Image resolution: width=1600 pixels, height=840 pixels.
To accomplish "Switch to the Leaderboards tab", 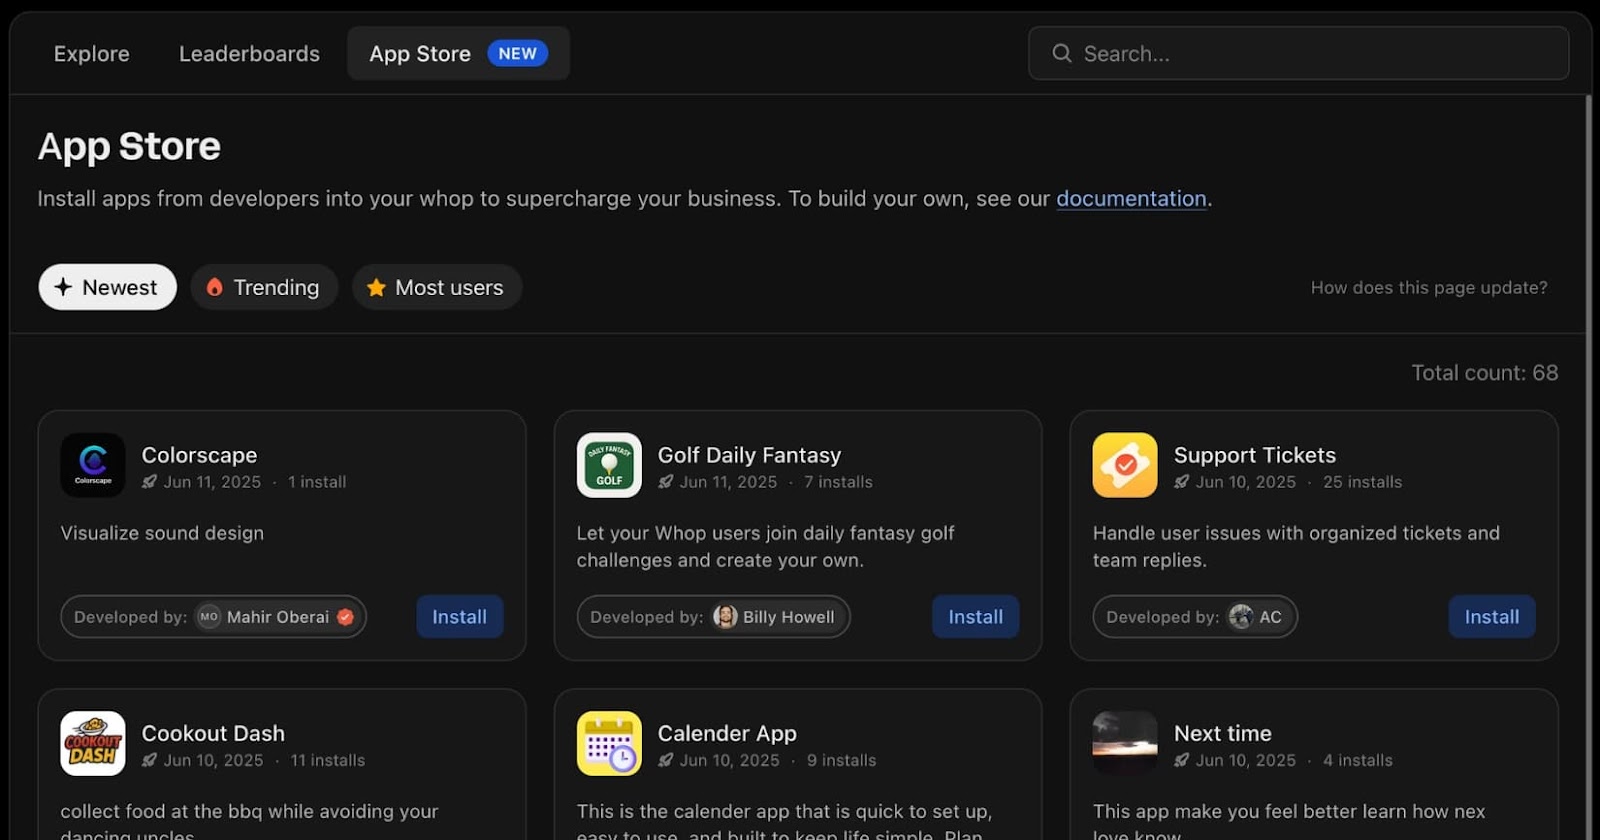I will (249, 54).
